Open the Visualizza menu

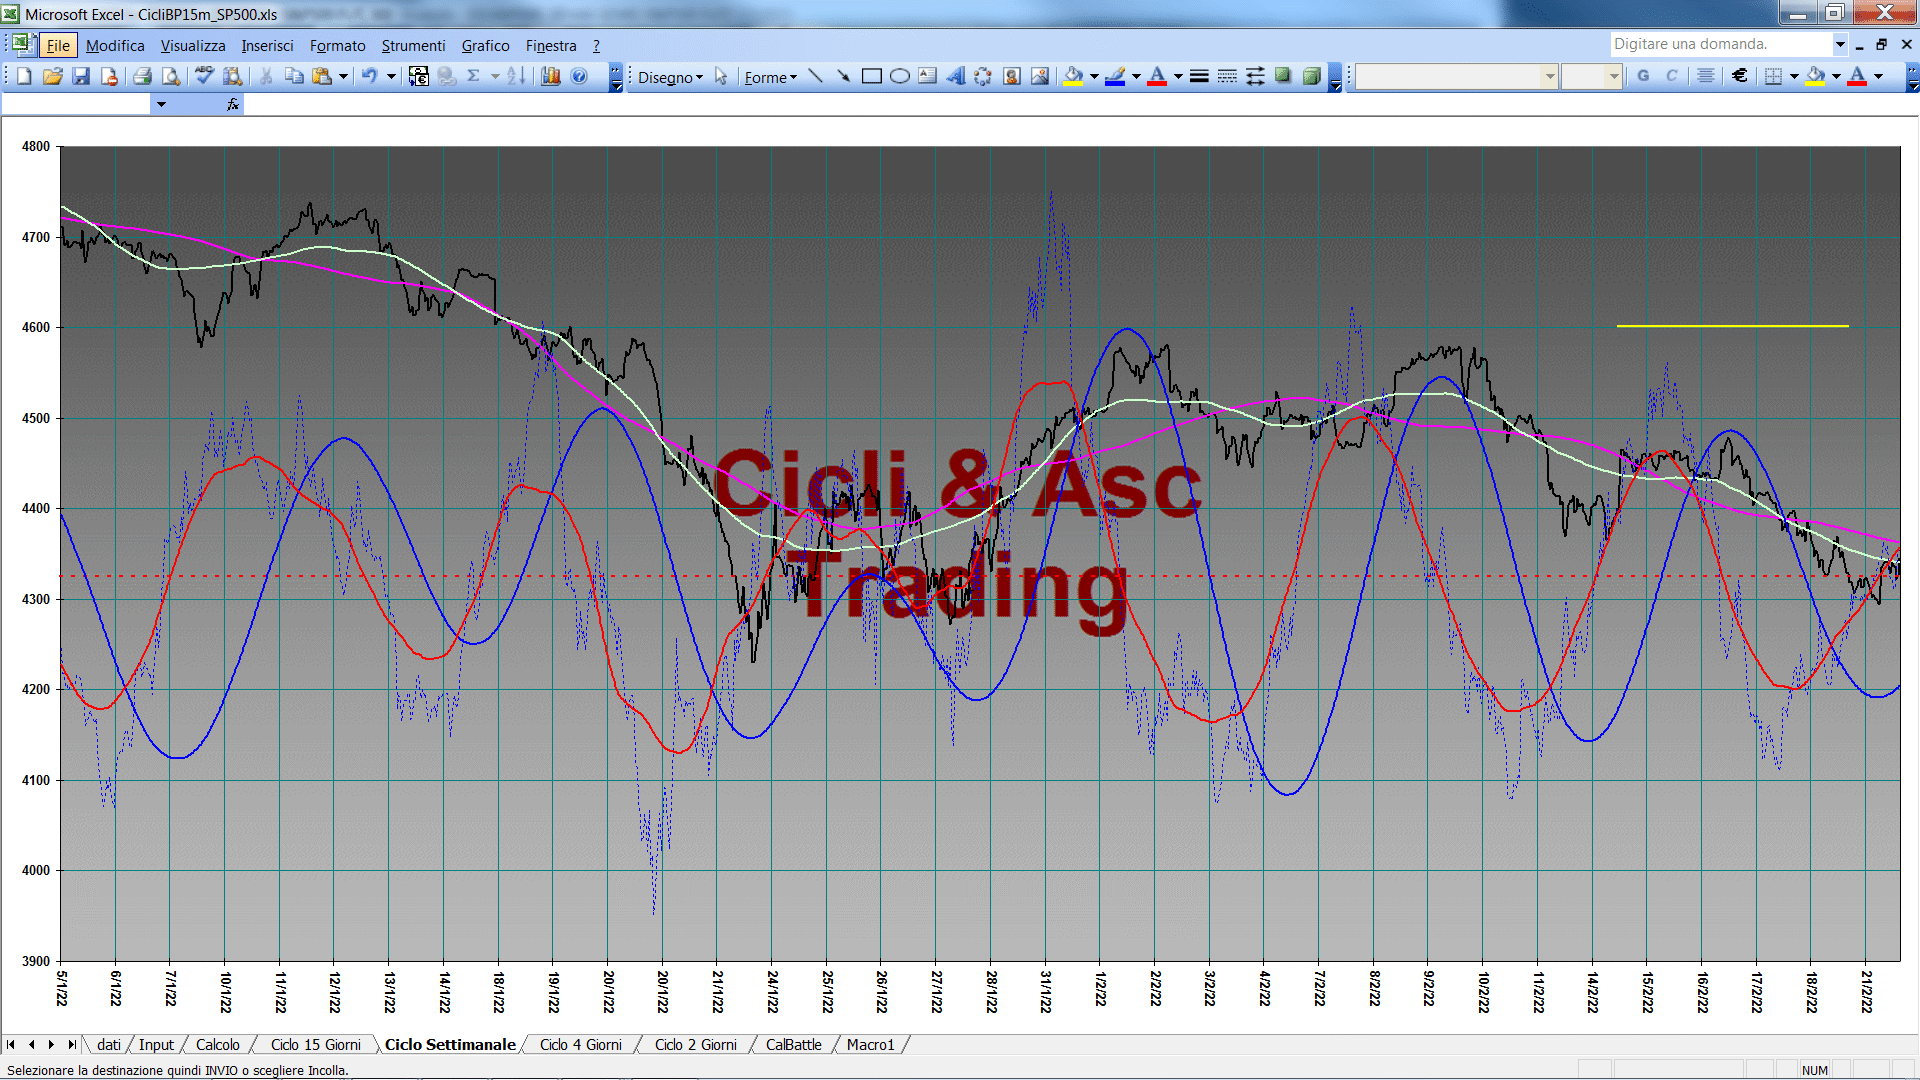click(193, 46)
